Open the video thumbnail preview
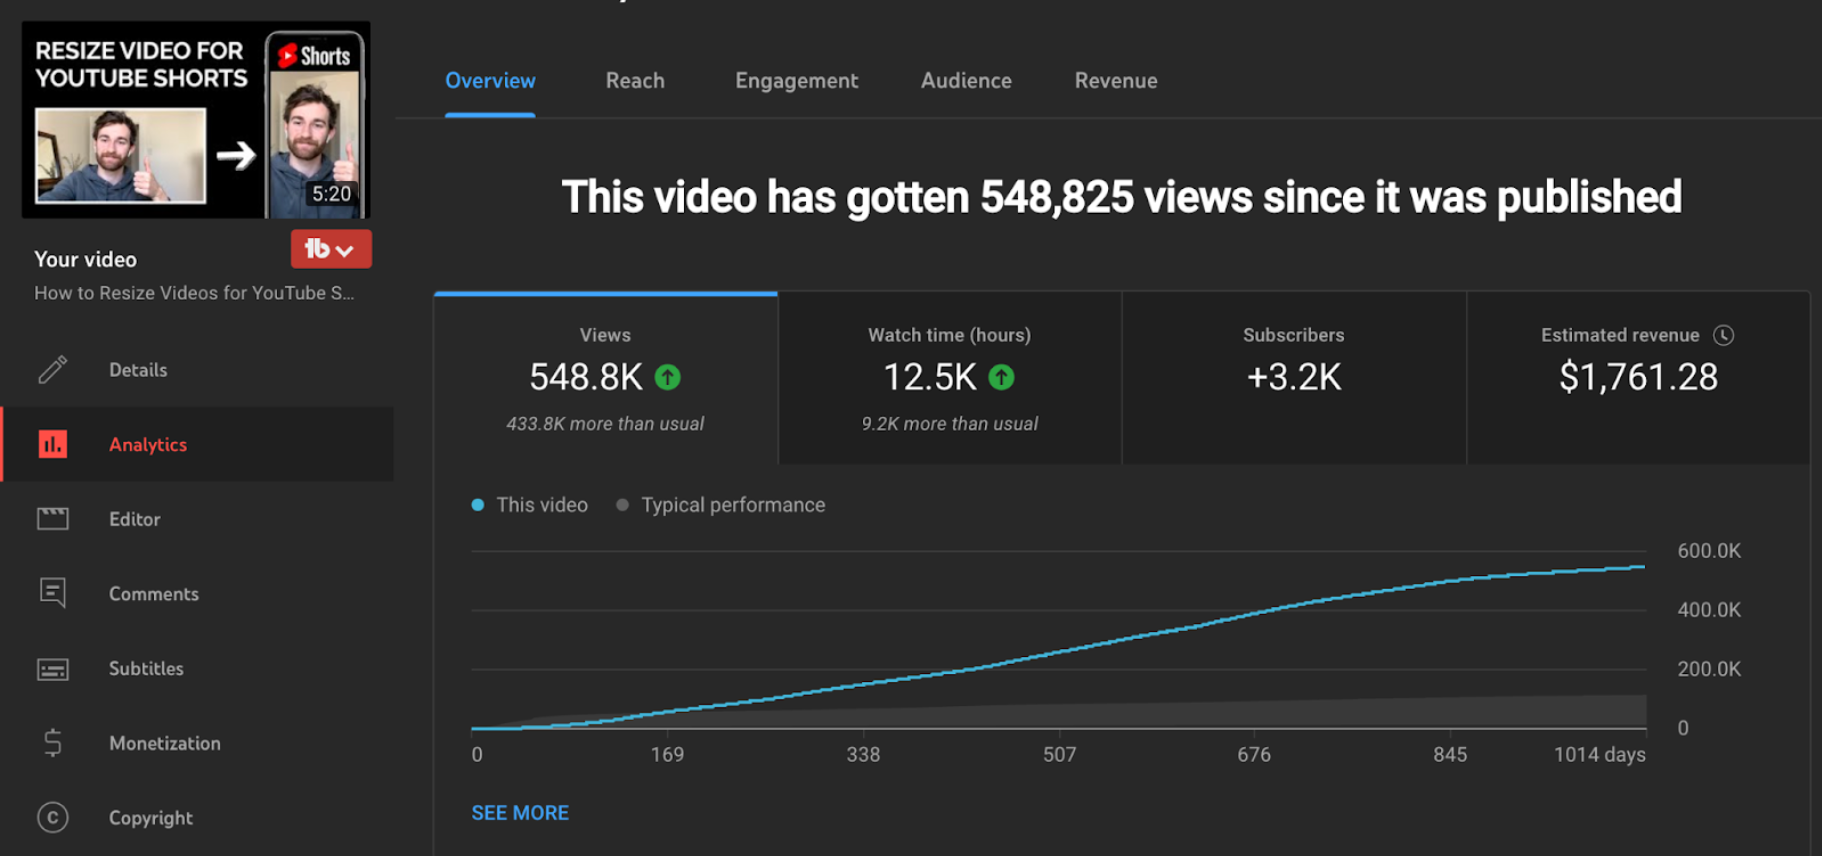Viewport: 1822px width, 856px height. coord(196,120)
